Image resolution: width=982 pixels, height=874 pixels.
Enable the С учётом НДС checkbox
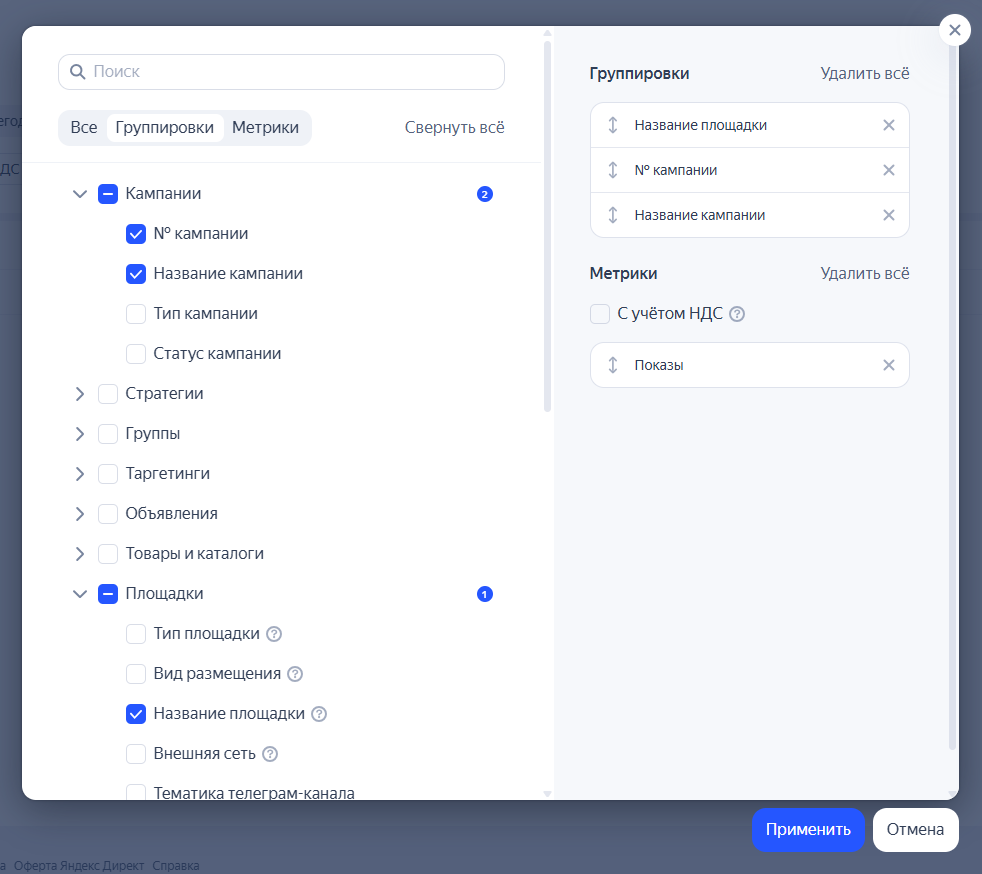(x=600, y=314)
